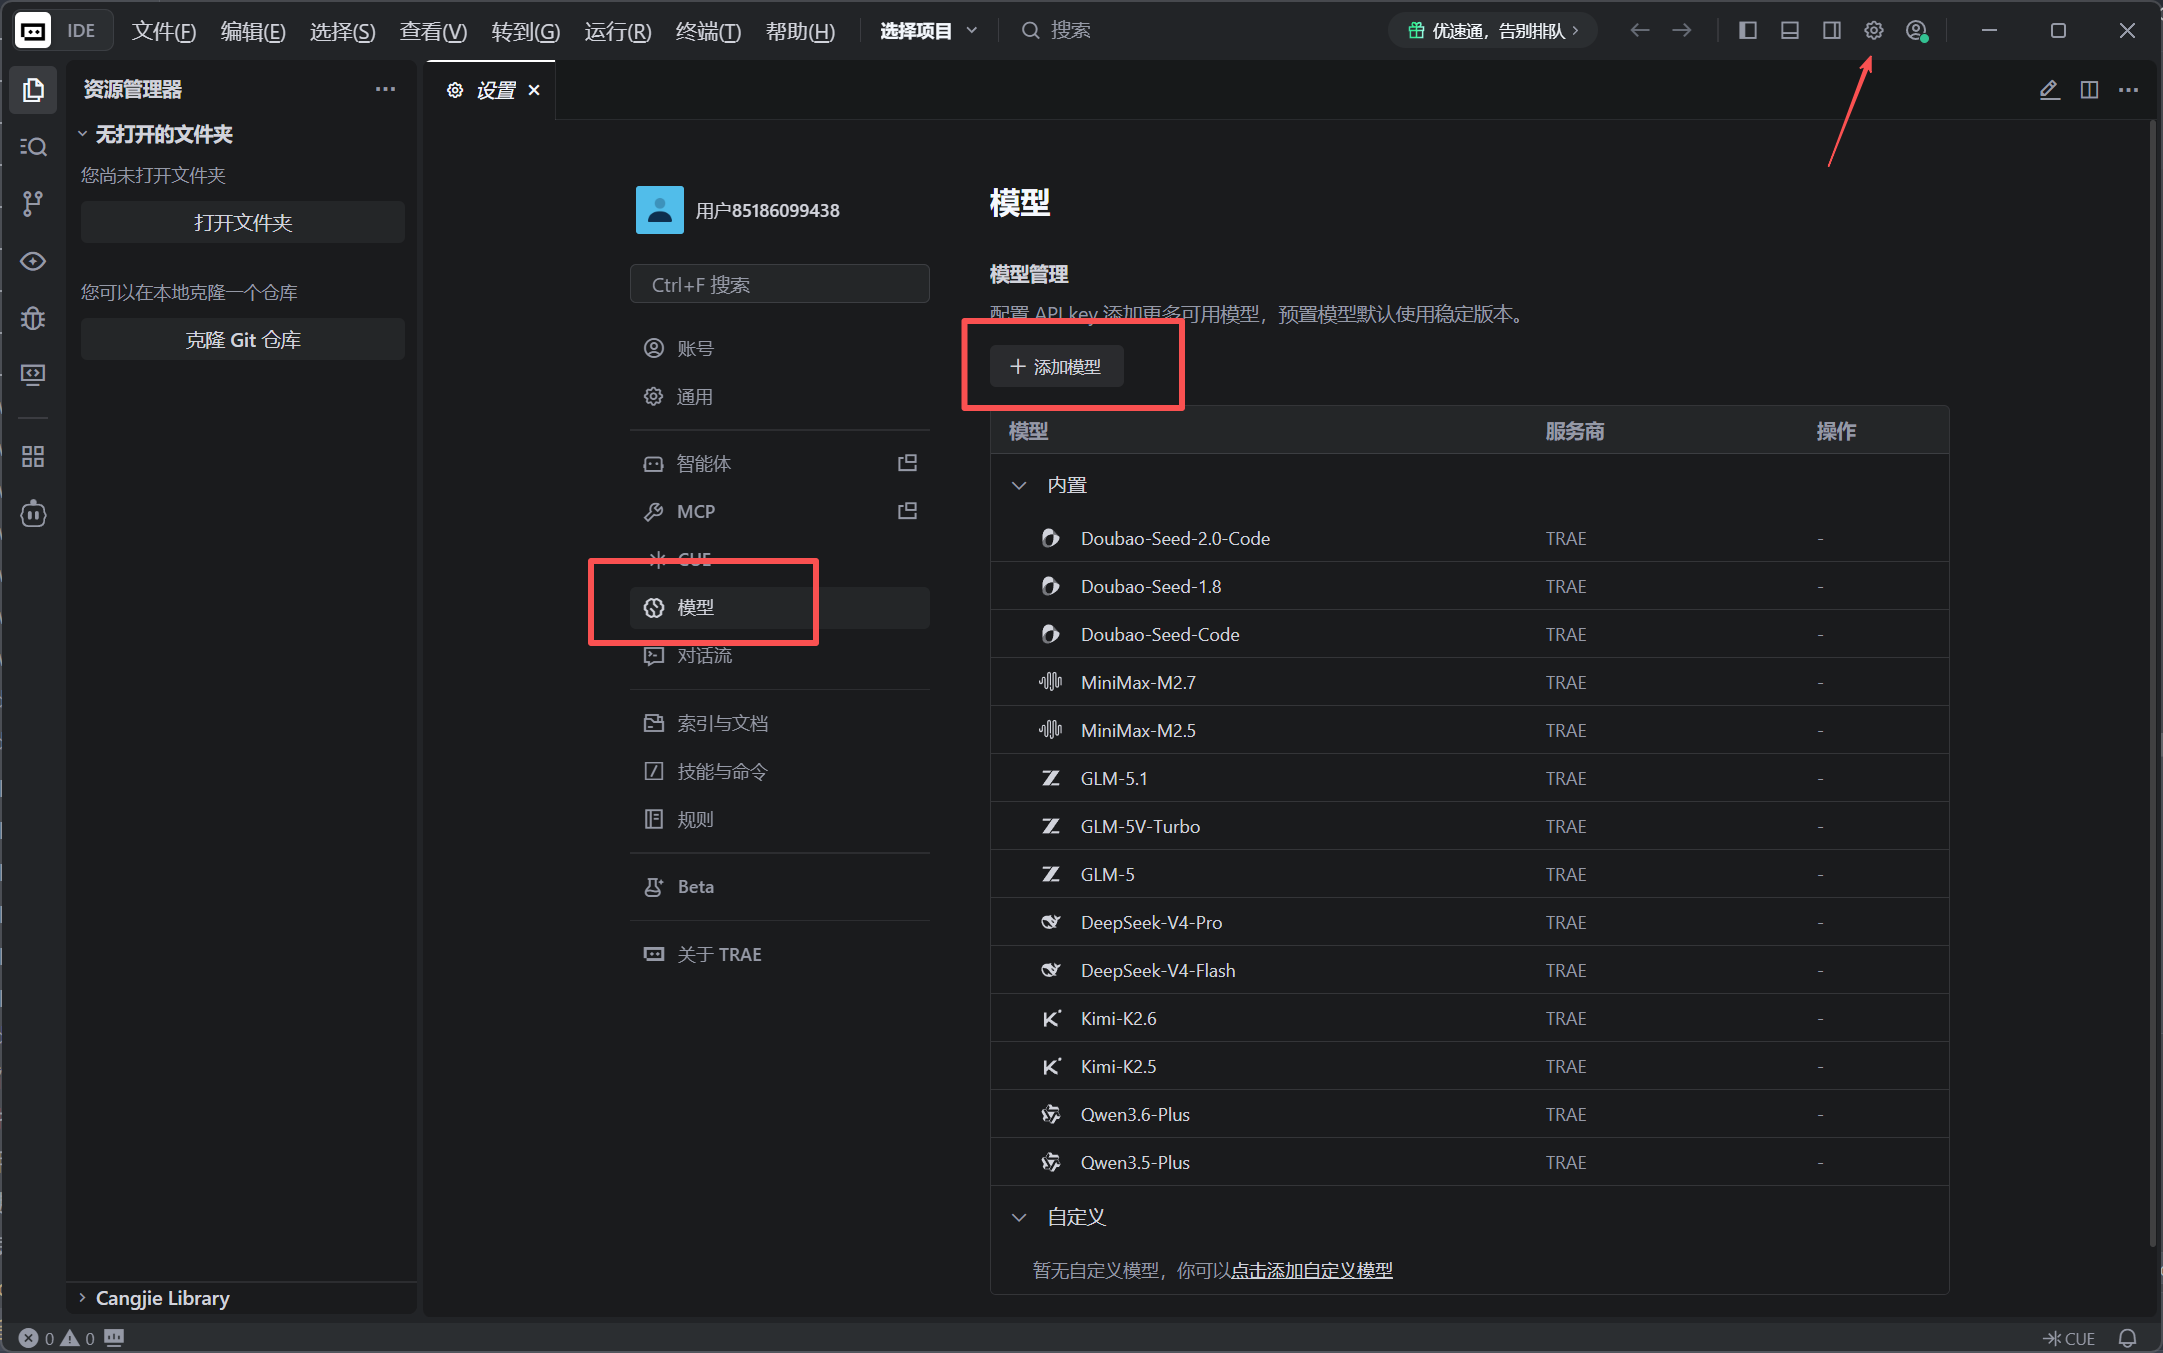Toggle the primary side bar layout icon
The height and width of the screenshot is (1353, 2163).
(x=1747, y=31)
